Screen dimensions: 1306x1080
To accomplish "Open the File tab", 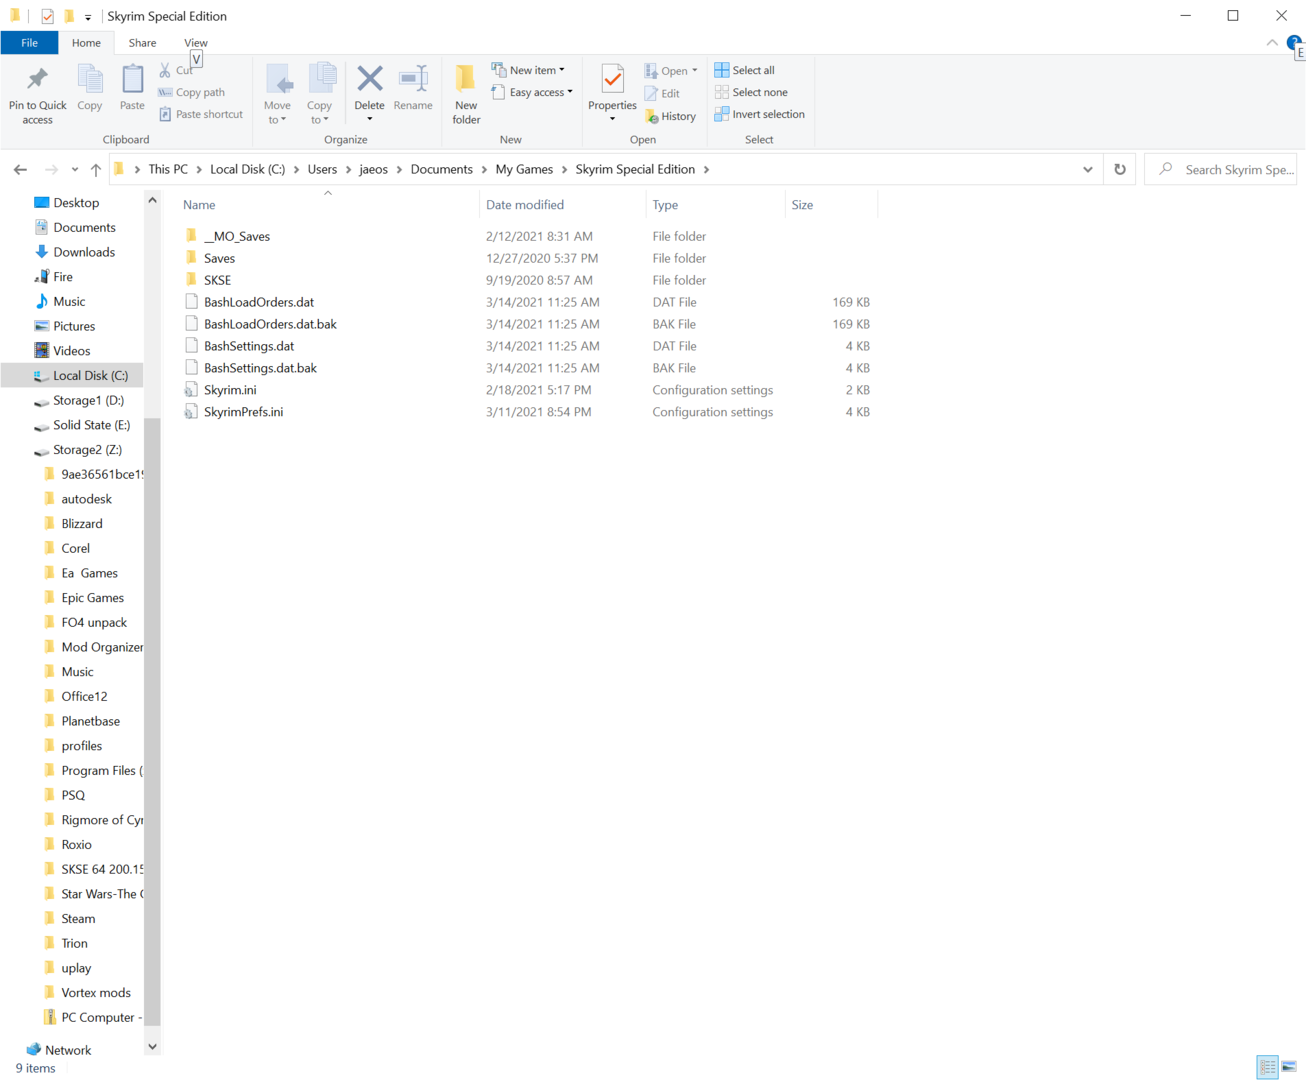I will [29, 43].
